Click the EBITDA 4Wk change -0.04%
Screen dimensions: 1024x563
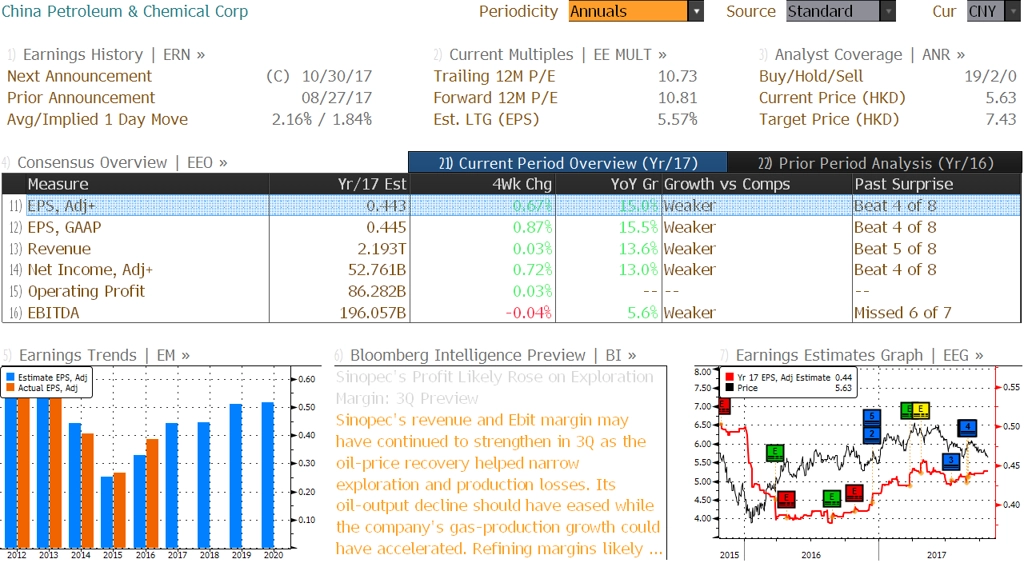coord(528,313)
